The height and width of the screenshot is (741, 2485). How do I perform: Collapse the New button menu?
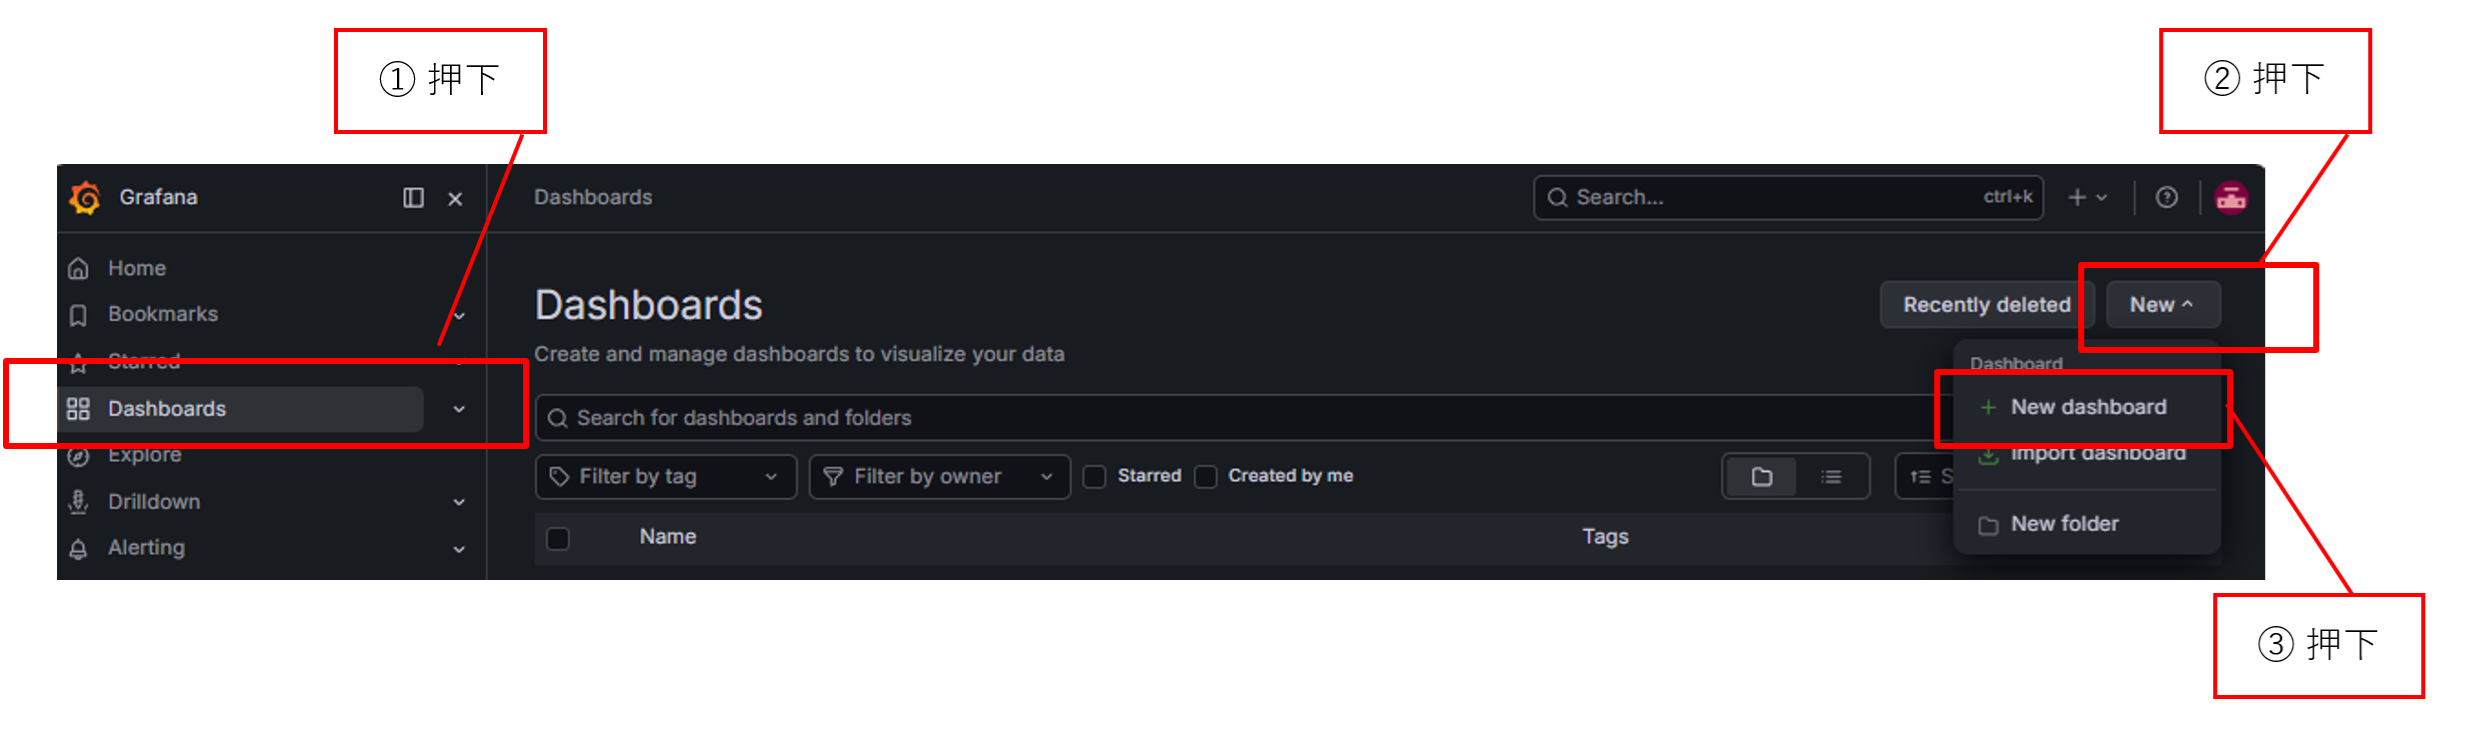[x=2163, y=305]
